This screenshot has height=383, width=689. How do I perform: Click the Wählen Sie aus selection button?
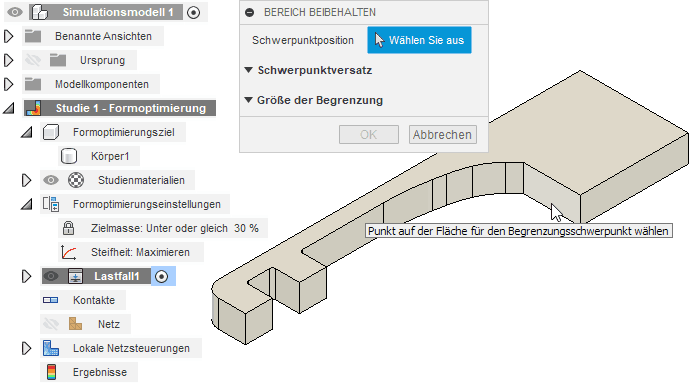pyautogui.click(x=419, y=40)
